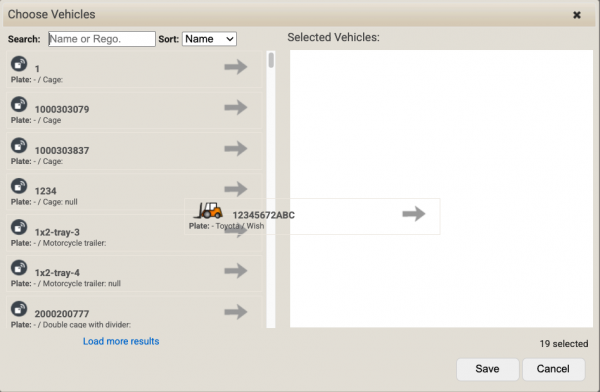Click tracker icon beside 1234
This screenshot has height=392, width=600.
19,186
